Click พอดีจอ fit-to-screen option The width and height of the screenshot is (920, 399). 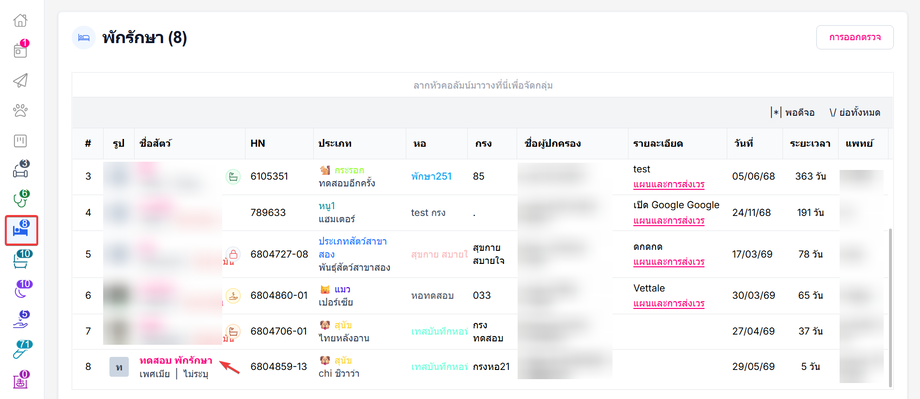[792, 113]
